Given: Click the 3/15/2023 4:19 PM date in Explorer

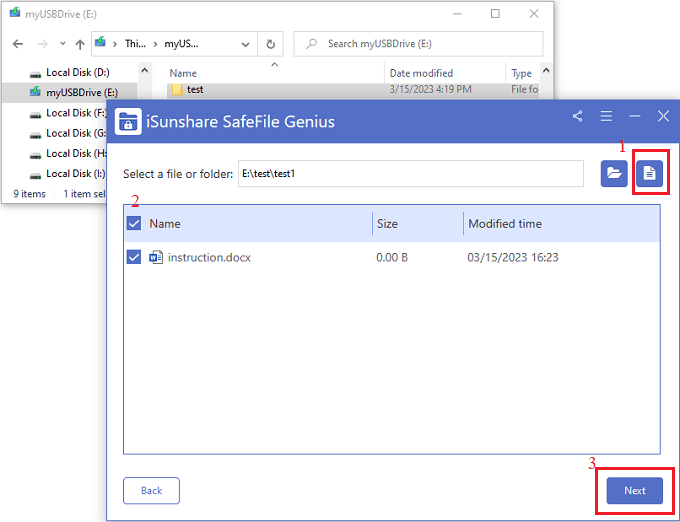Looking at the screenshot, I should point(430,89).
